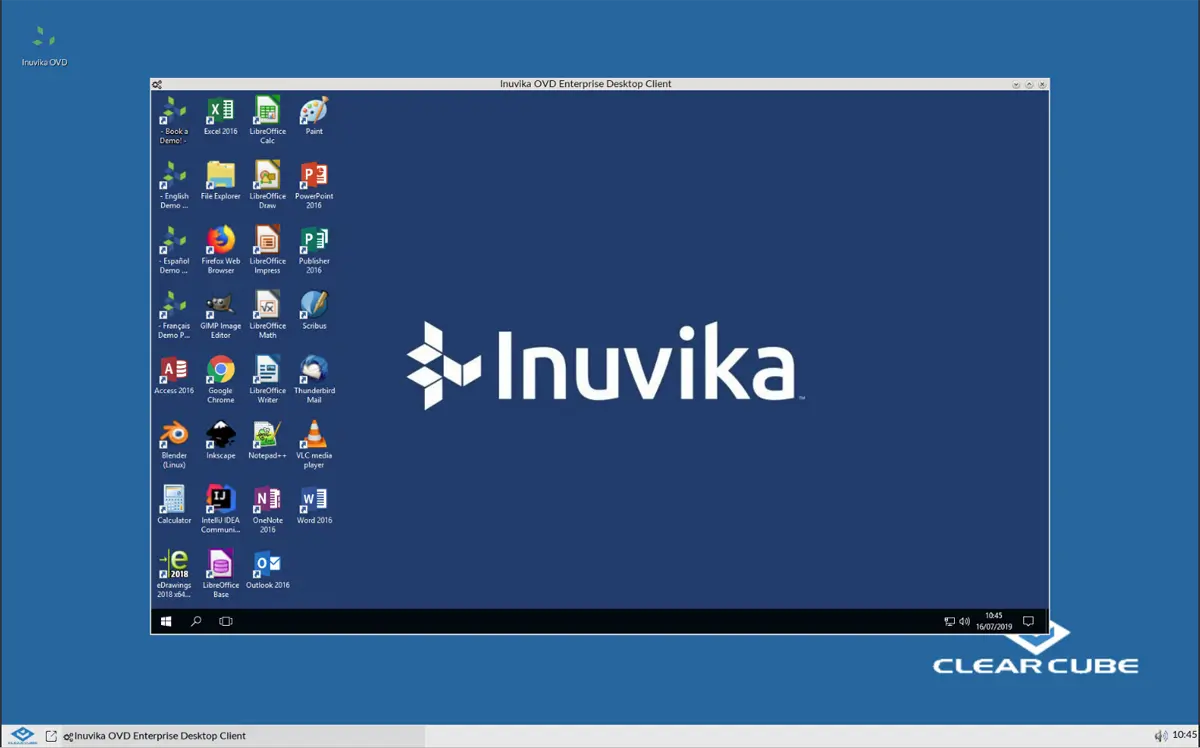Viewport: 1200px width, 748px height.
Task: Minimize the Inuvika OVD client window
Action: pyautogui.click(x=1016, y=85)
